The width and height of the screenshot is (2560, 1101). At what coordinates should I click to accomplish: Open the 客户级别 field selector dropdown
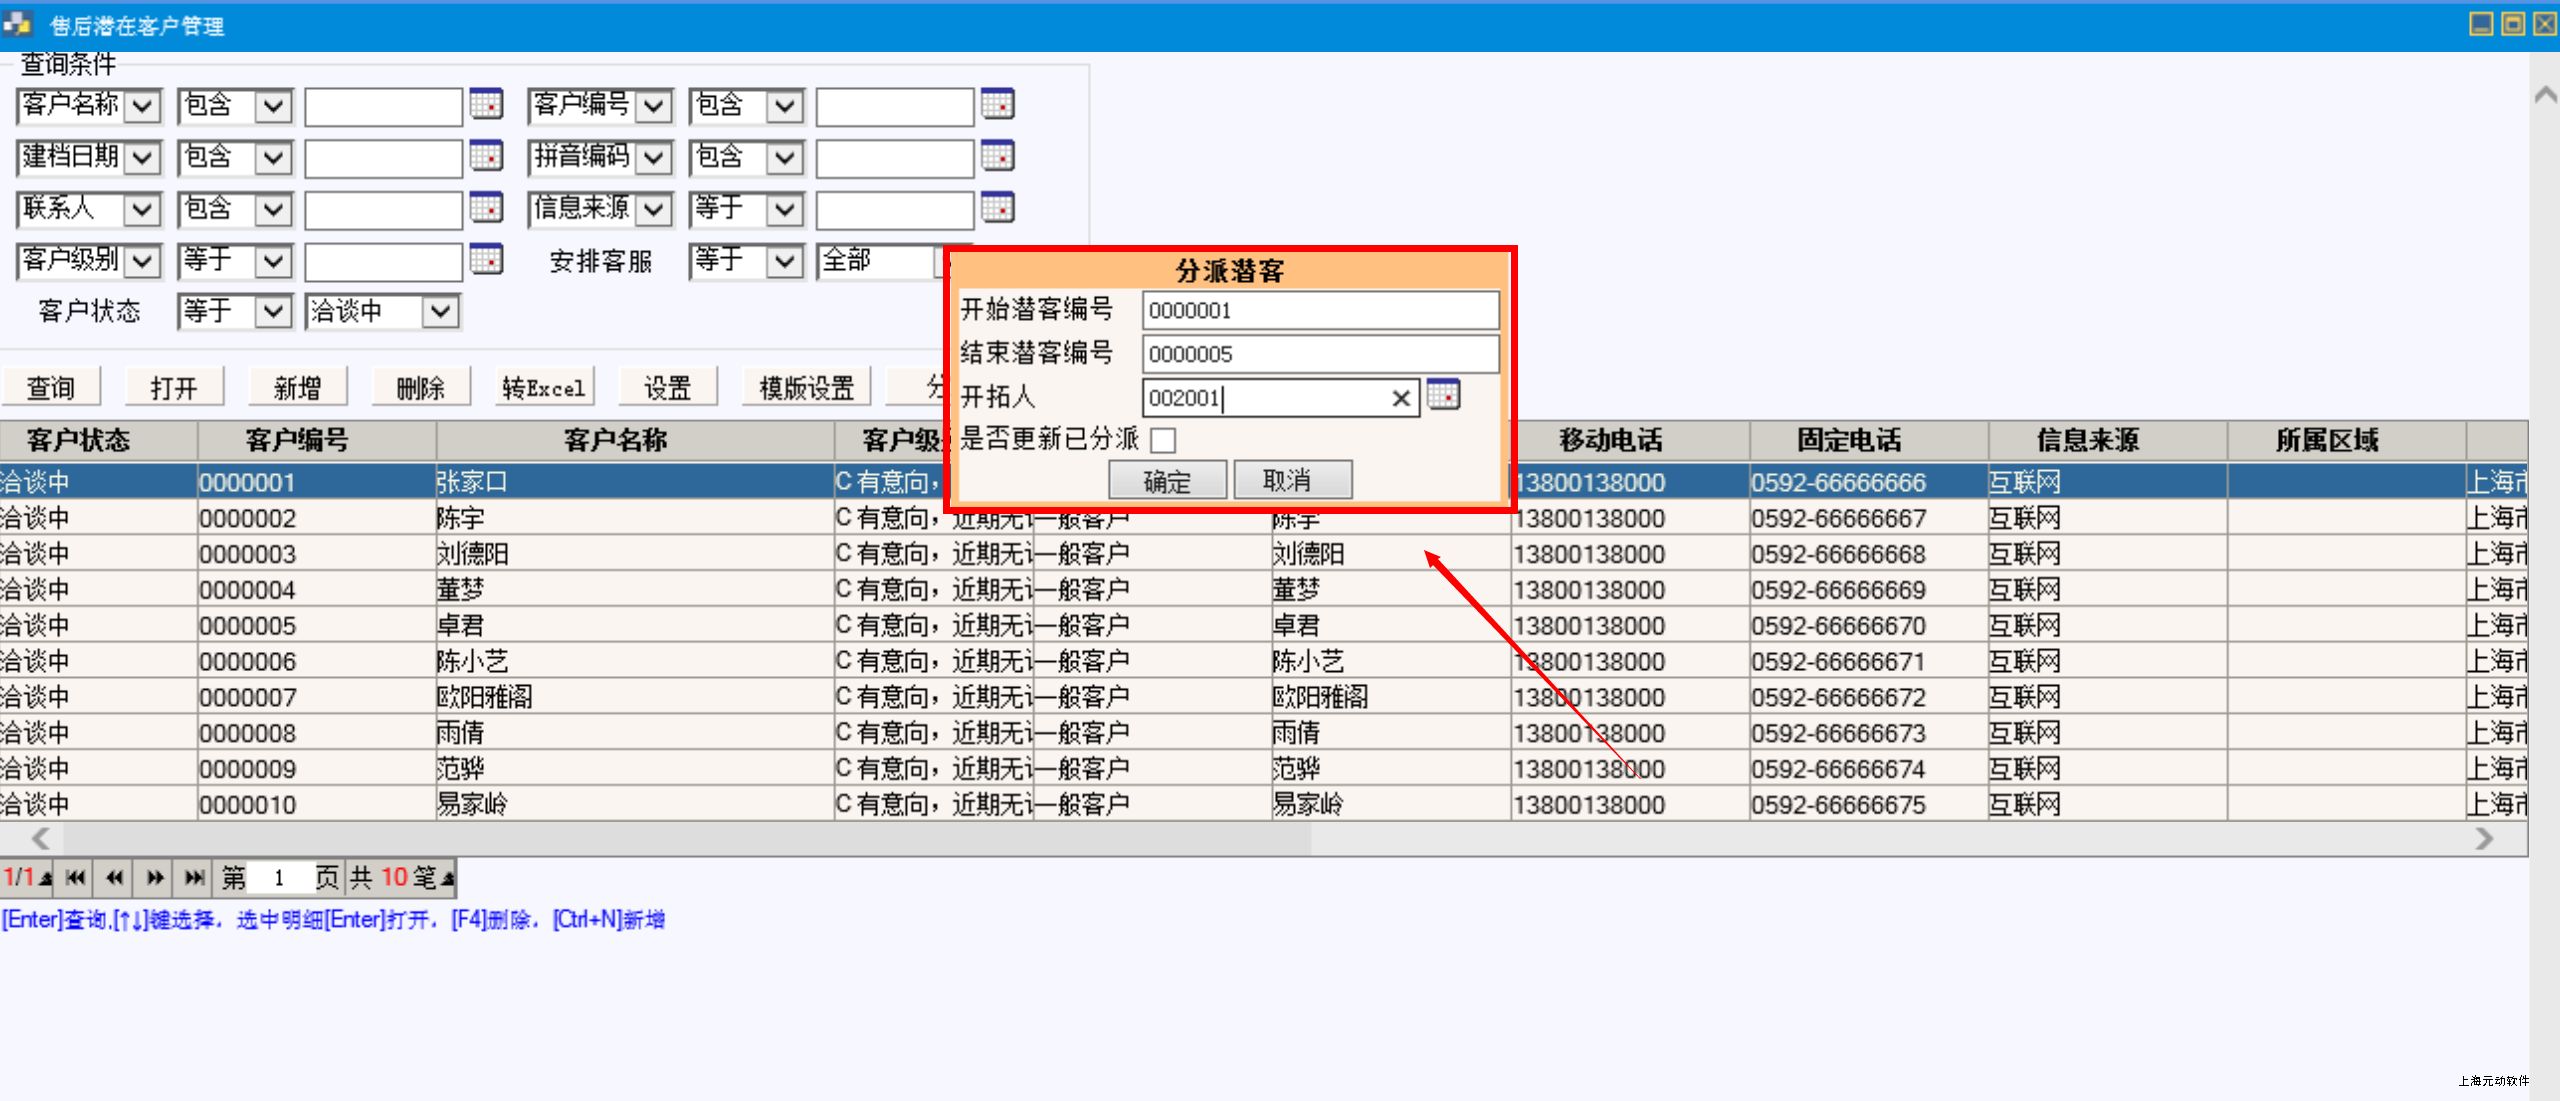point(143,262)
